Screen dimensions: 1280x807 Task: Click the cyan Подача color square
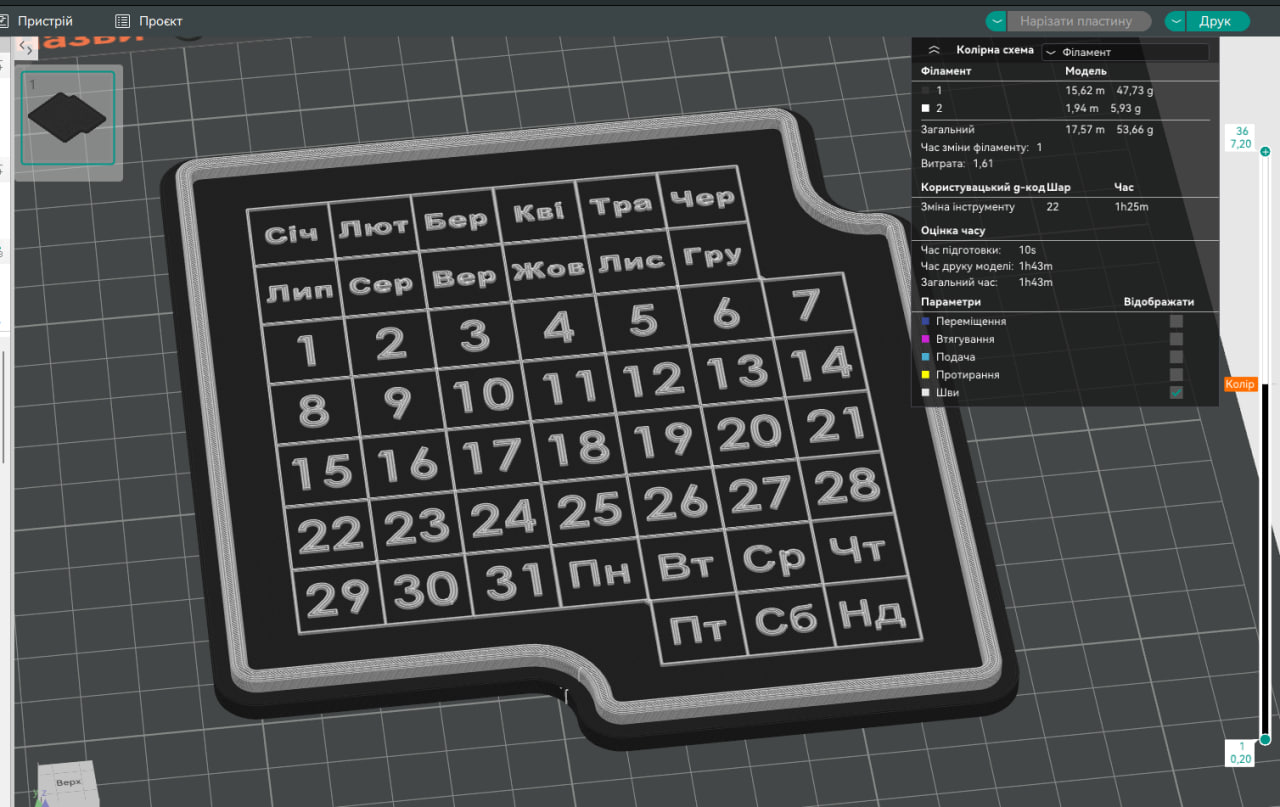click(926, 357)
